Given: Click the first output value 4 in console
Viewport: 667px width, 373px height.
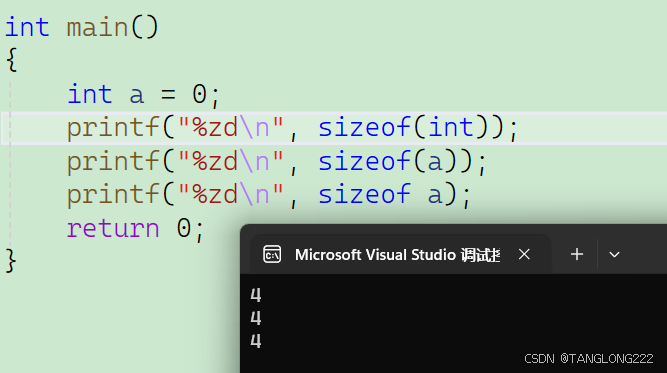Looking at the screenshot, I should click(256, 295).
